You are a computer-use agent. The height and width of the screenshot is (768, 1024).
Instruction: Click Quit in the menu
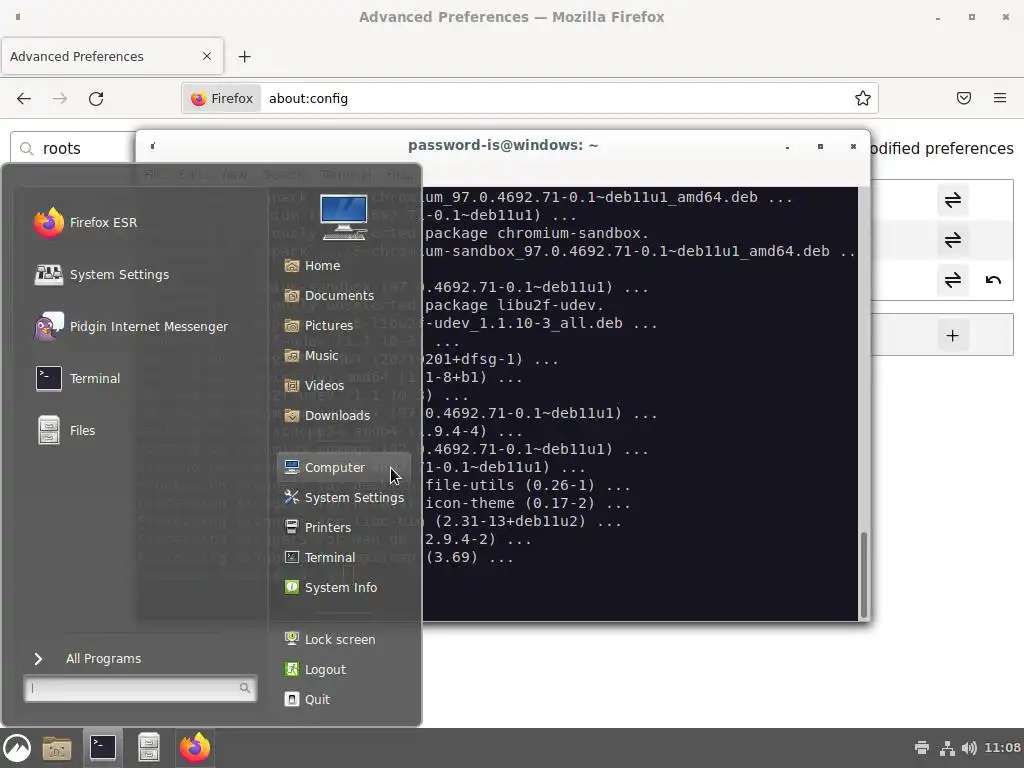coord(307,699)
